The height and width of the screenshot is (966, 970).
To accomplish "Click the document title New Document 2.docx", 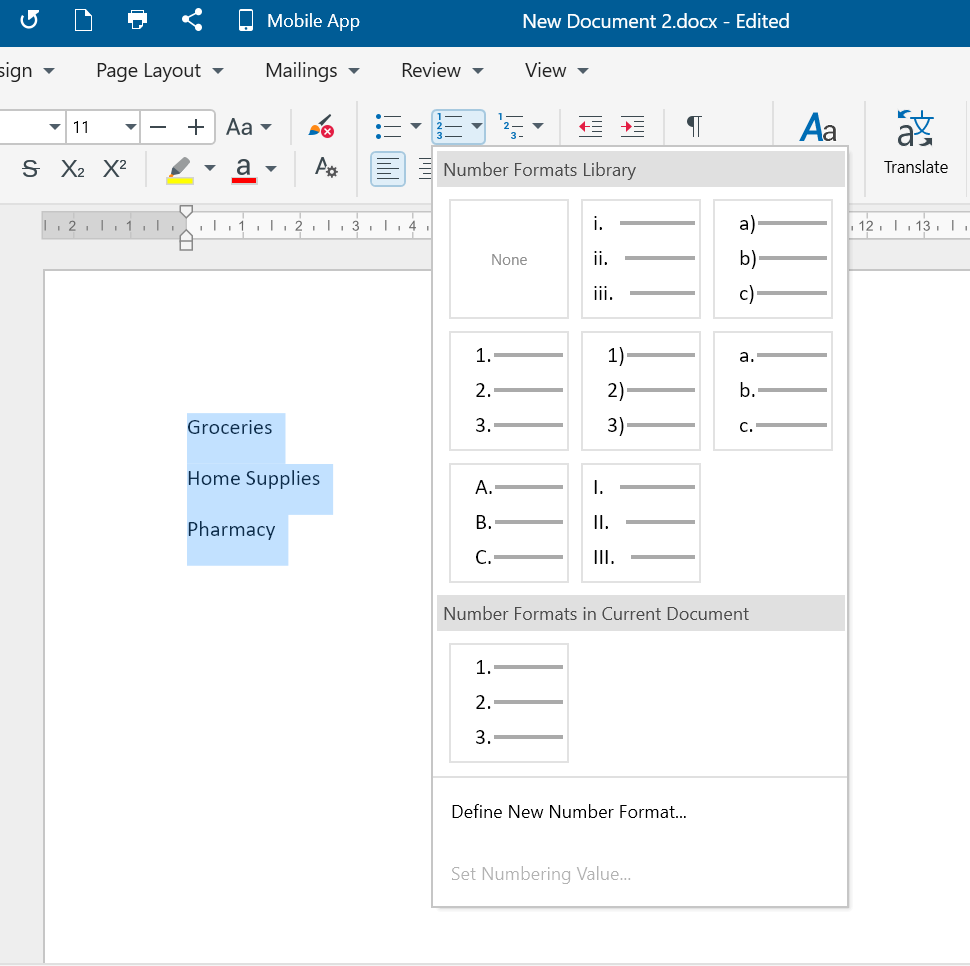I will [620, 21].
